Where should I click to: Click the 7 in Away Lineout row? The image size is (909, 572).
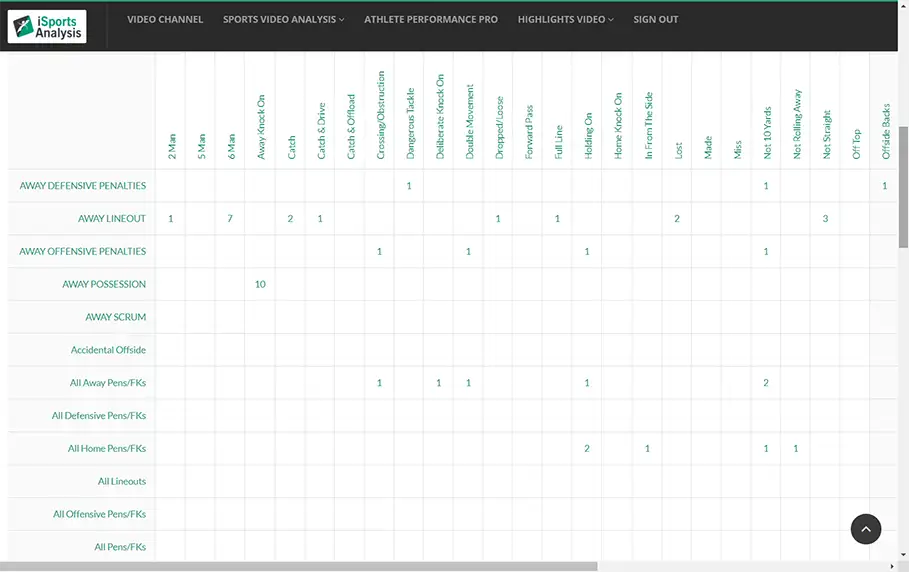tap(230, 218)
